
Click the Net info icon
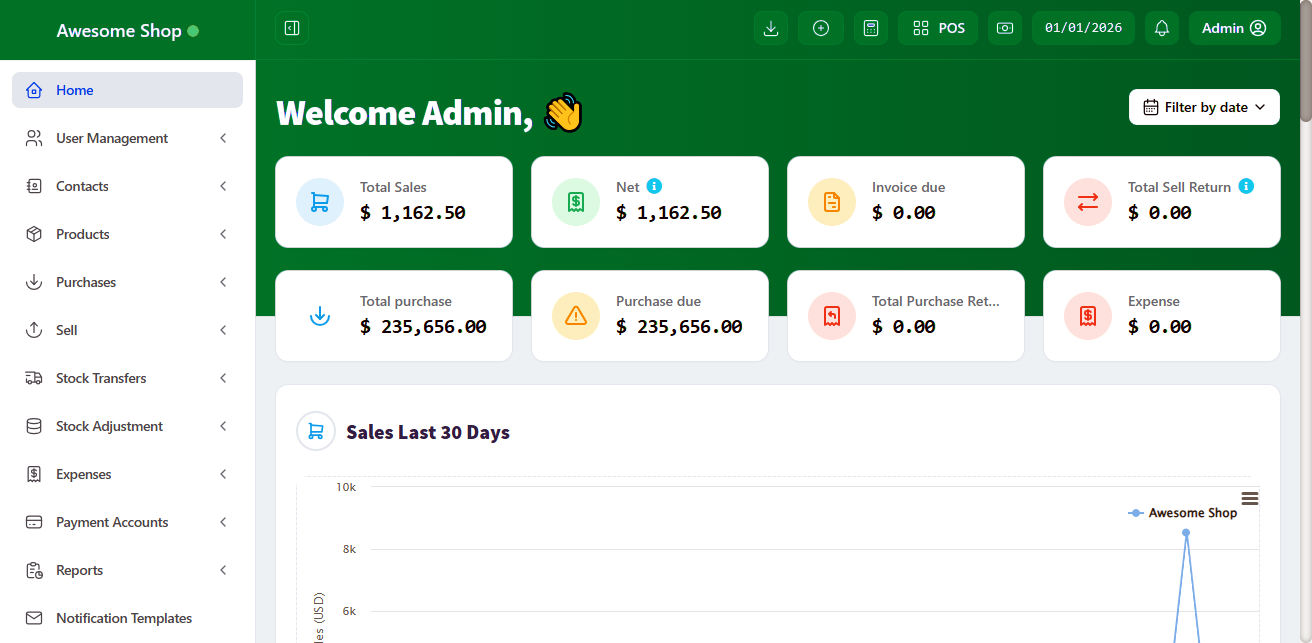(x=654, y=186)
